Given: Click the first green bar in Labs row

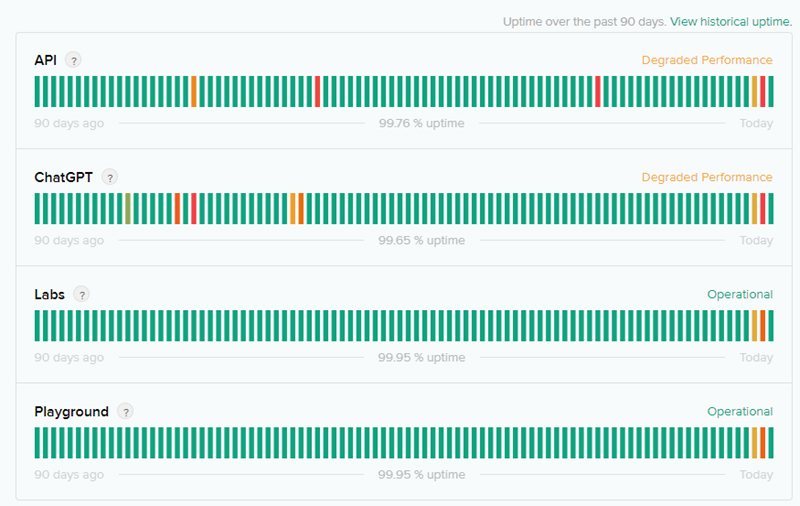Looking at the screenshot, I should (x=37, y=326).
